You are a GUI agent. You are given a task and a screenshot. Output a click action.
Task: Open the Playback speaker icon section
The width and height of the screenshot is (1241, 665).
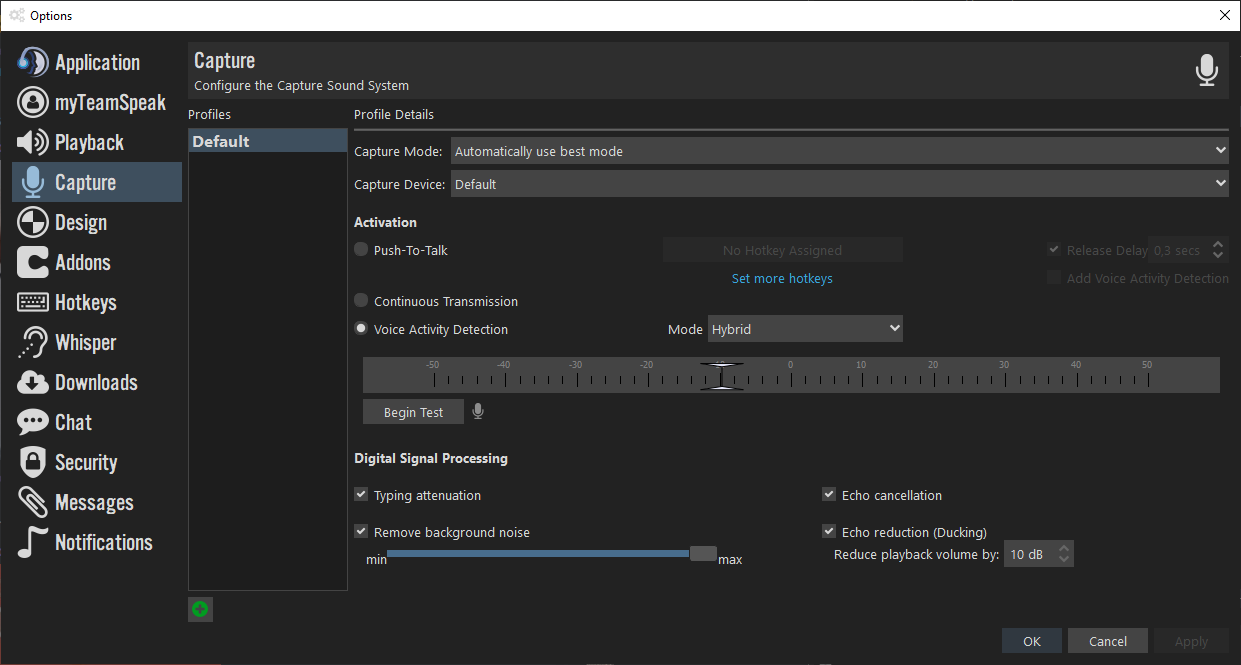coord(33,143)
